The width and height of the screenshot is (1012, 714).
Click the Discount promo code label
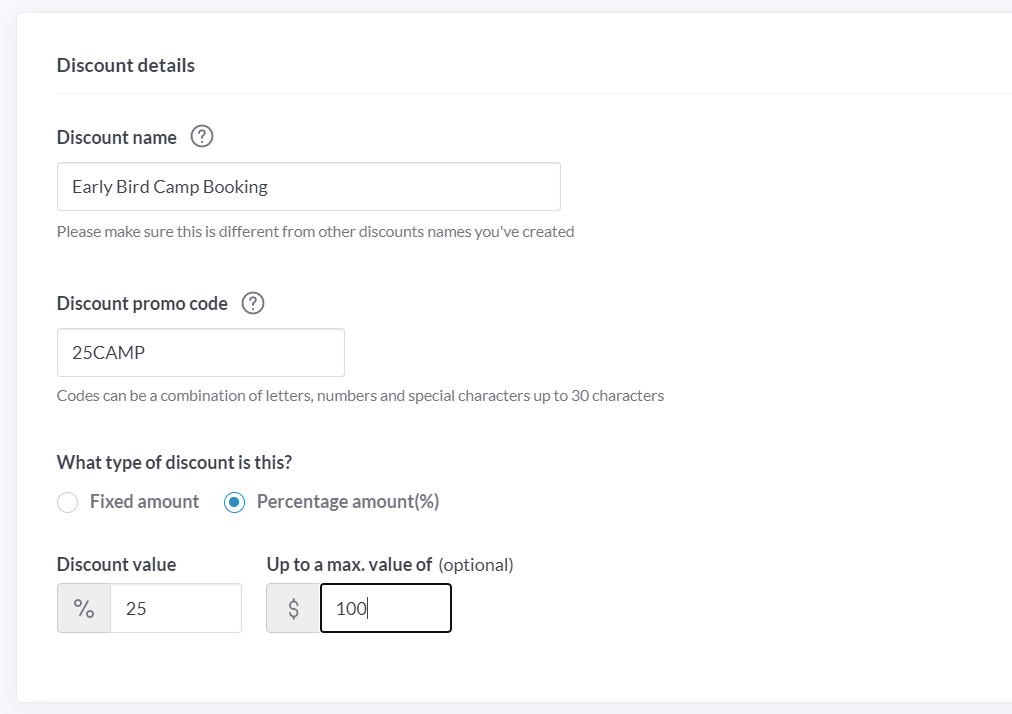pos(142,303)
